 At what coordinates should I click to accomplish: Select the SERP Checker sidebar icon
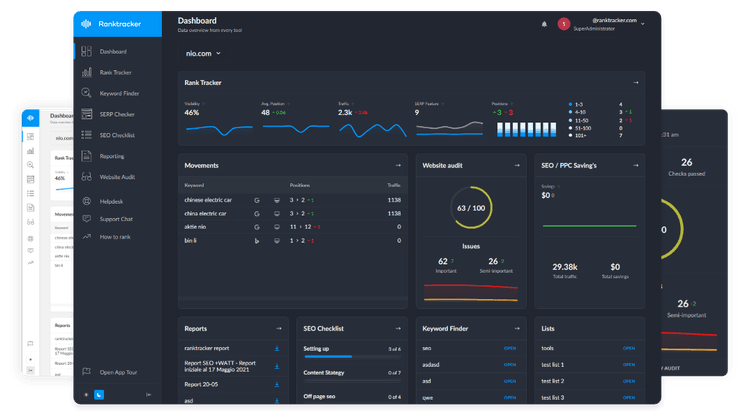[87, 114]
